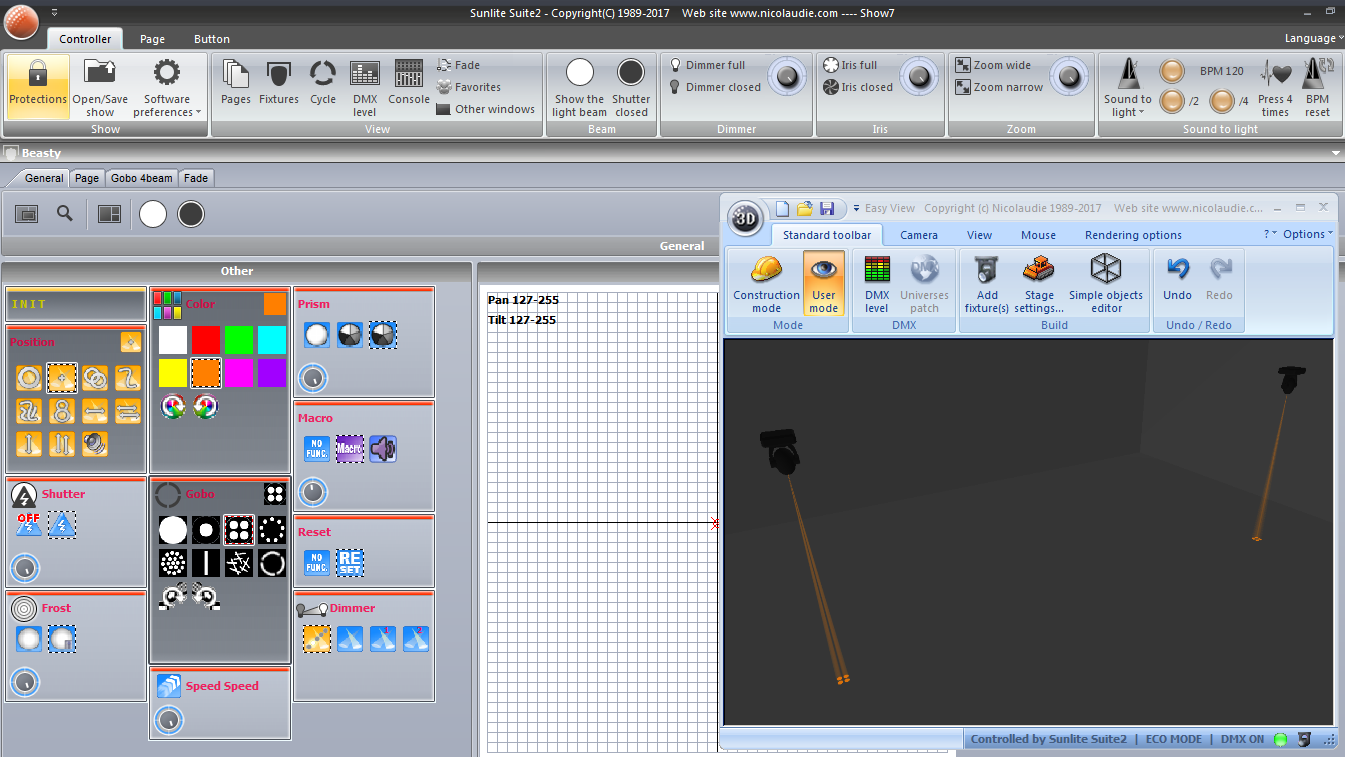Select Construction mode in Easy View
The height and width of the screenshot is (757, 1345).
pyautogui.click(x=767, y=284)
